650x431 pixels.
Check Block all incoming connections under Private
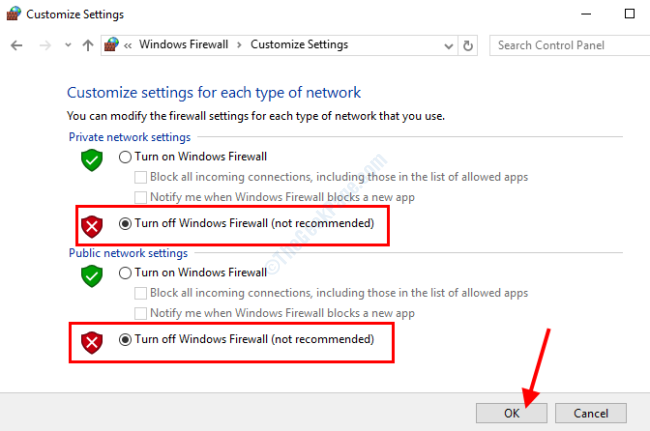coord(141,177)
